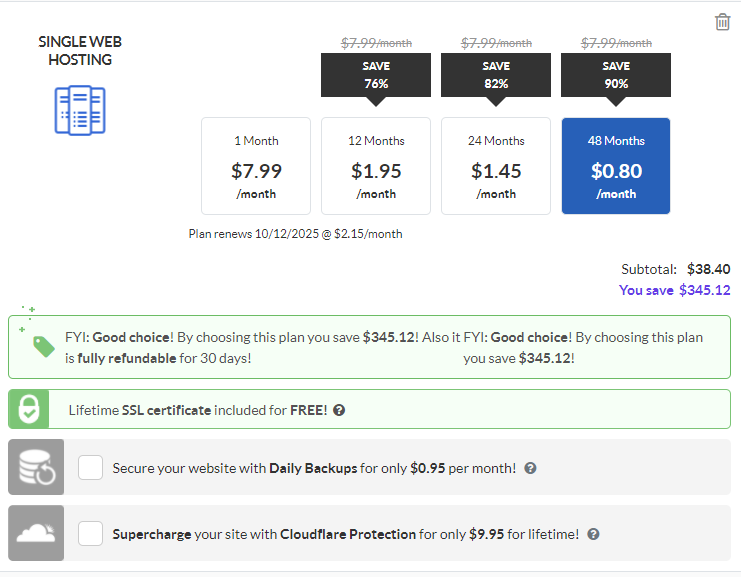Click the 'You save $345.12' text
Image resolution: width=741 pixels, height=577 pixels.
pyautogui.click(x=674, y=290)
